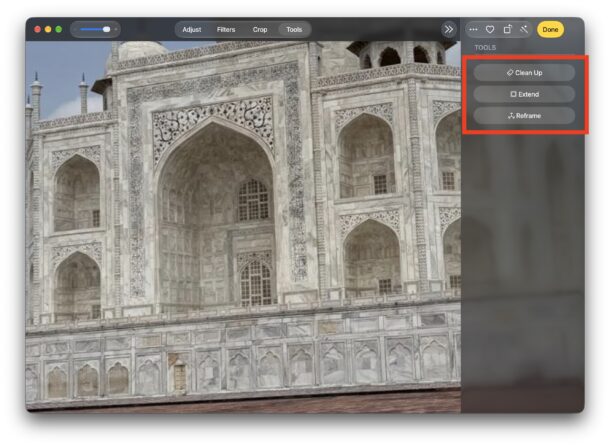Click the yellow Done button
The width and height of the screenshot is (610, 447).
point(550,30)
